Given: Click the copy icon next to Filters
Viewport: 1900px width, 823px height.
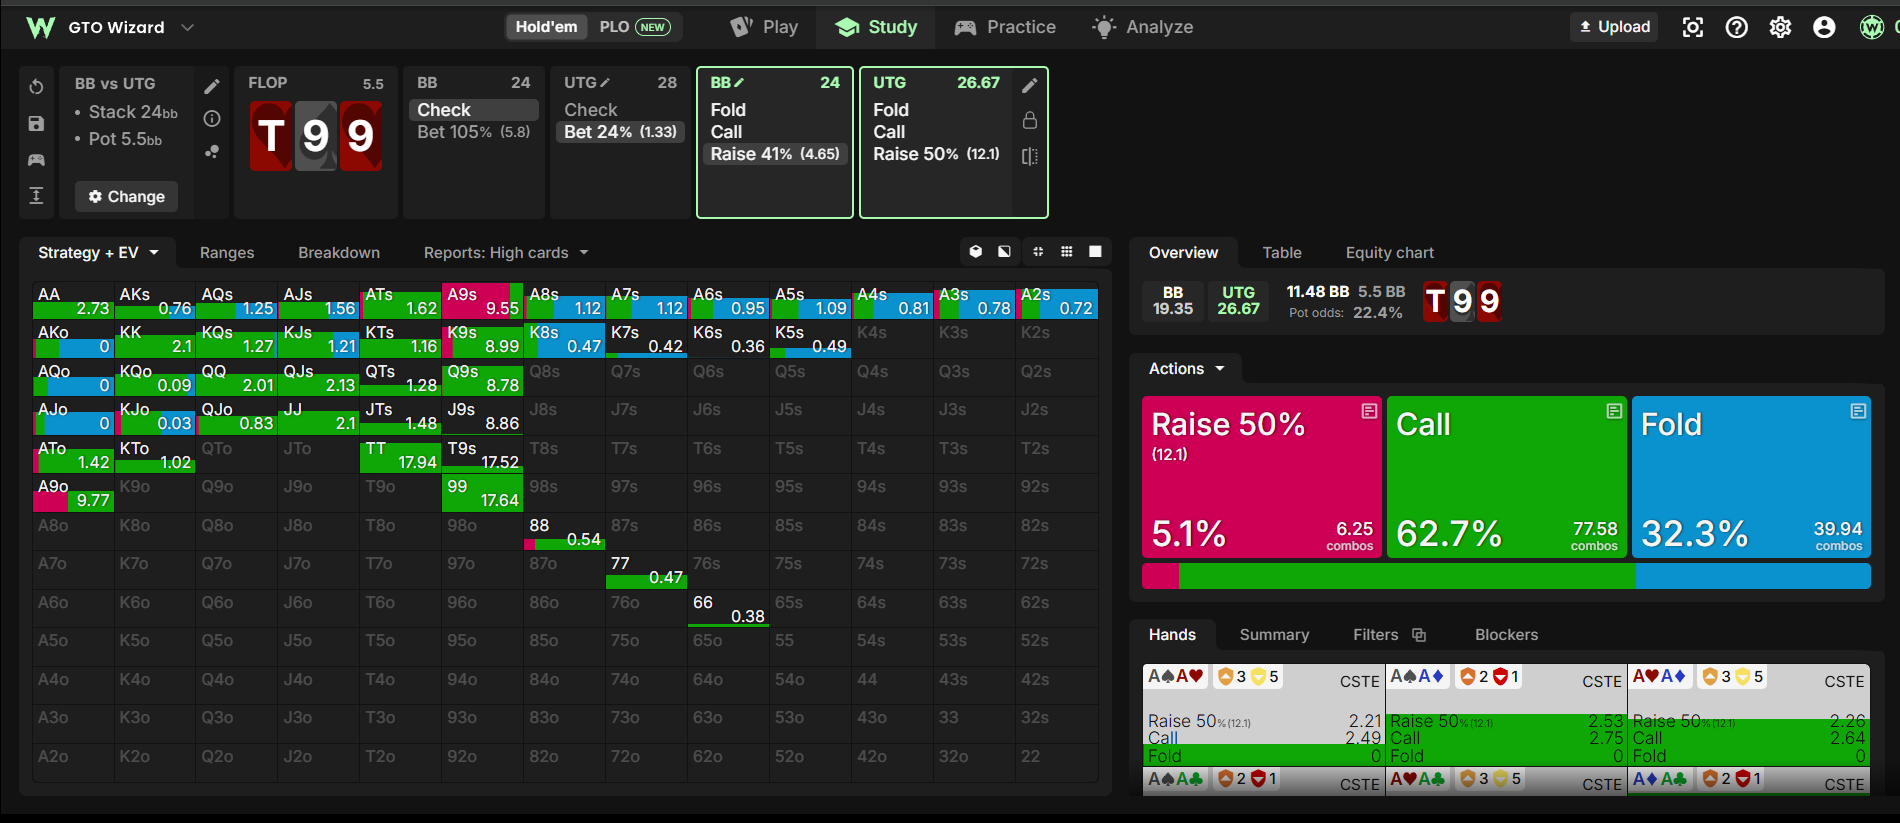Looking at the screenshot, I should (x=1419, y=635).
